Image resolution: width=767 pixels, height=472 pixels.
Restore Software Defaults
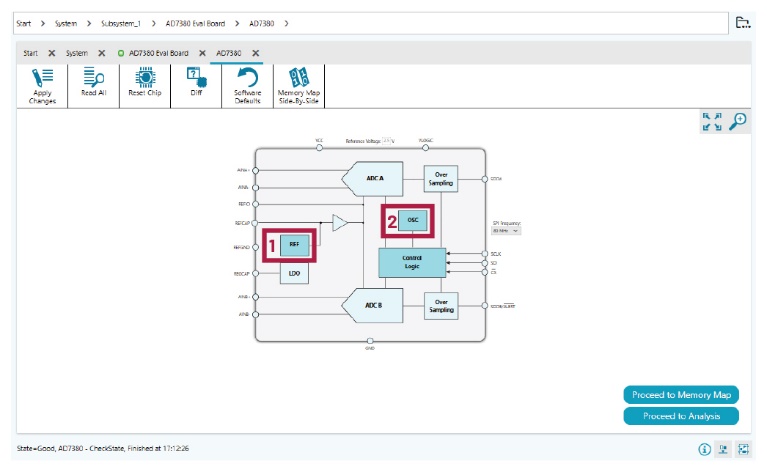coord(248,86)
